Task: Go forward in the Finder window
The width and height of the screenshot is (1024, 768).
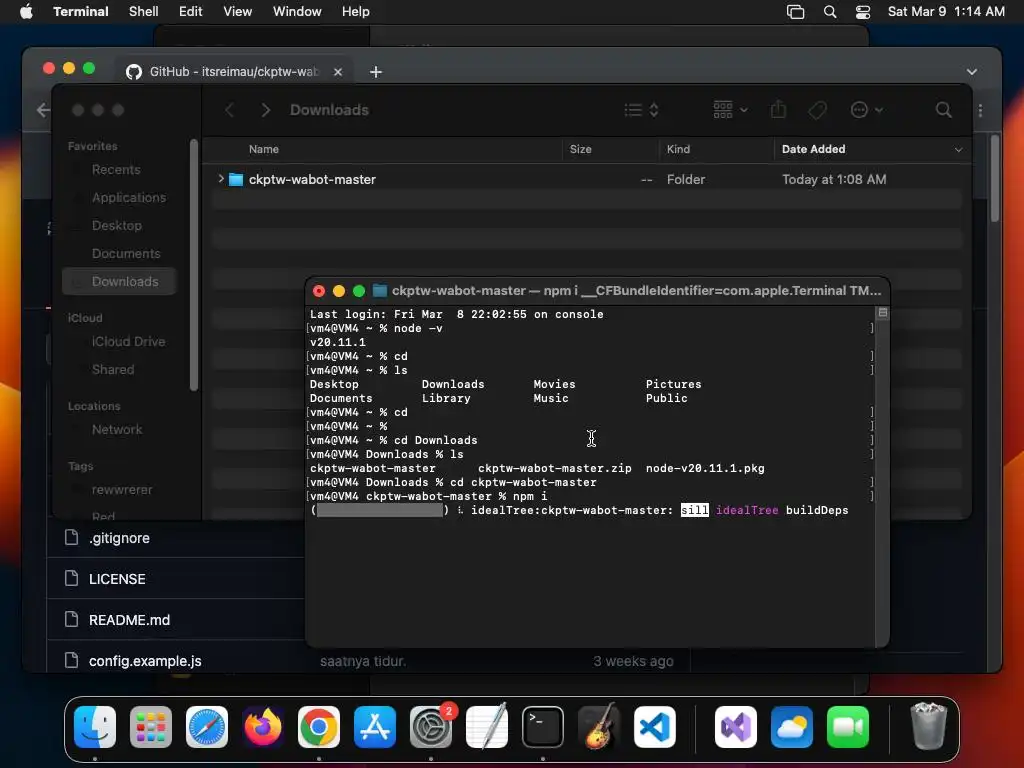Action: (x=265, y=110)
